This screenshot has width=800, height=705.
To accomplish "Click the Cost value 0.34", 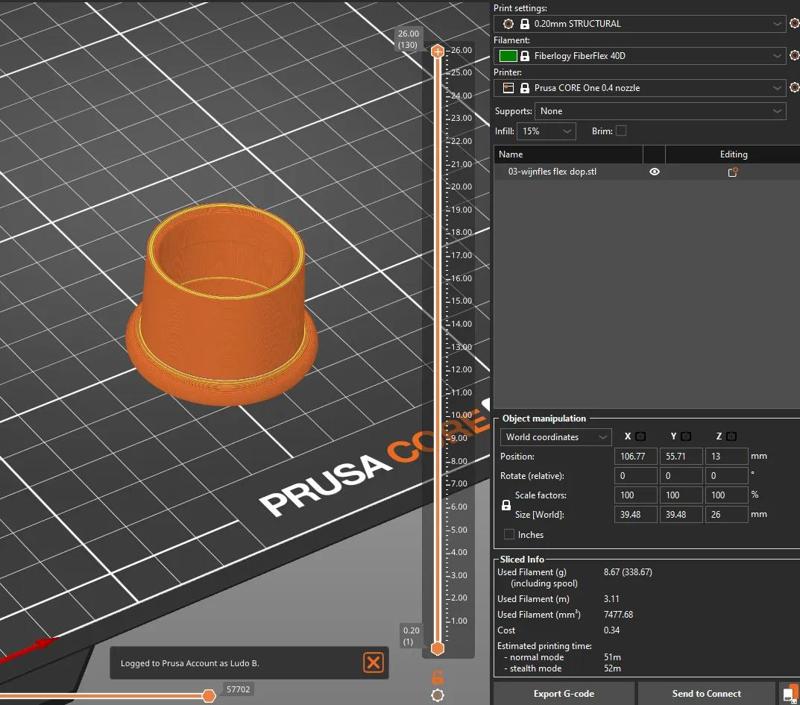I will (x=611, y=631).
